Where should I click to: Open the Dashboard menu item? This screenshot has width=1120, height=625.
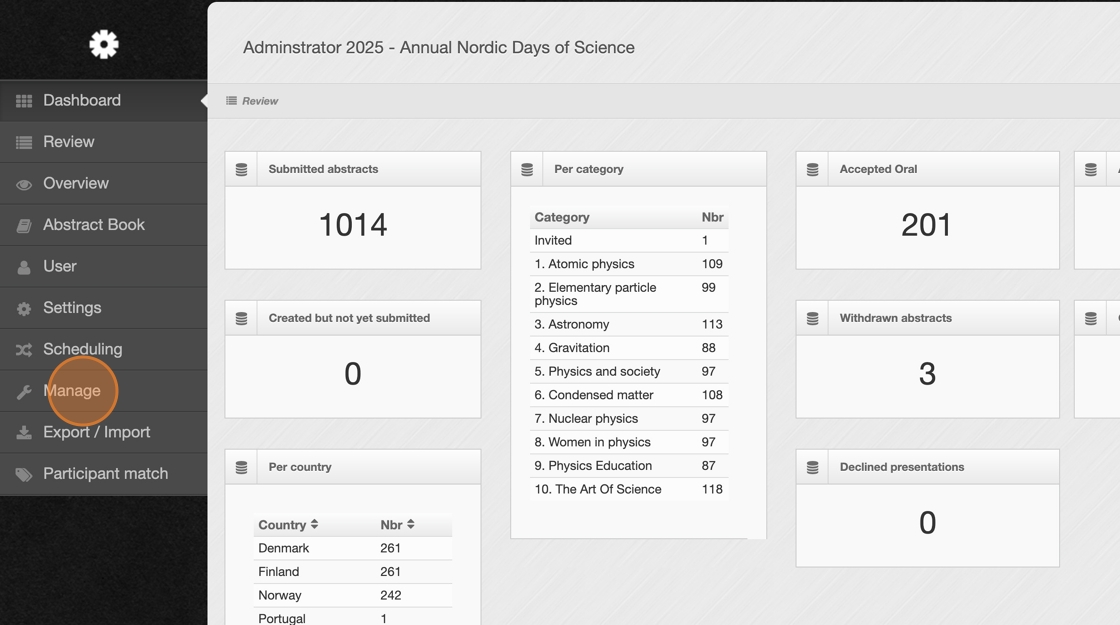pos(104,101)
